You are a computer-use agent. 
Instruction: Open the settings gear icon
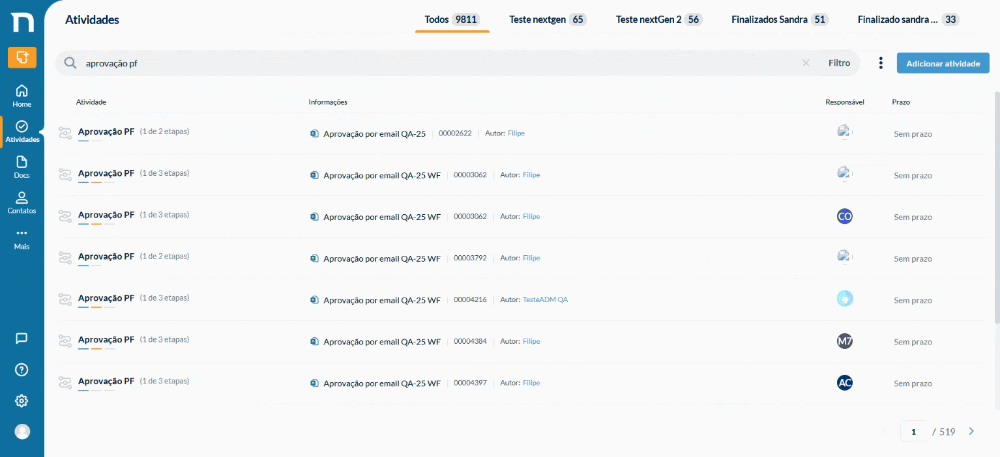(x=22, y=400)
